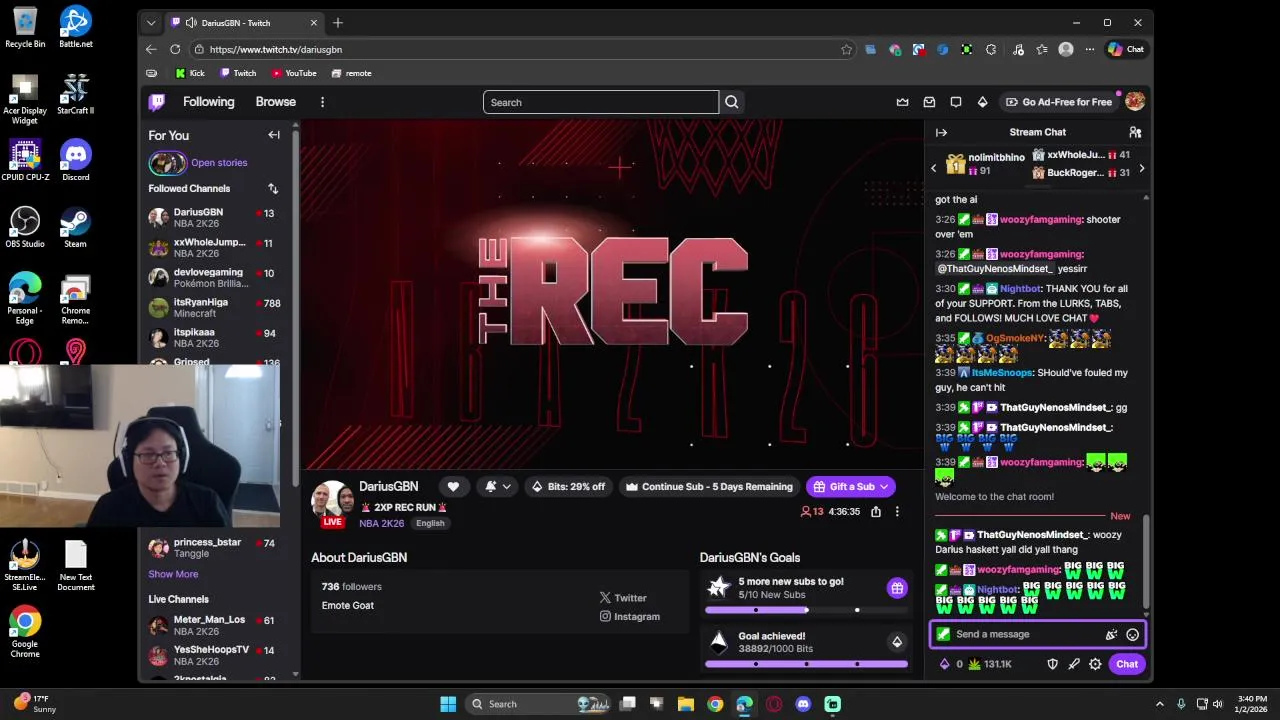Click Open stories link
The width and height of the screenshot is (1280, 720).
tap(219, 163)
